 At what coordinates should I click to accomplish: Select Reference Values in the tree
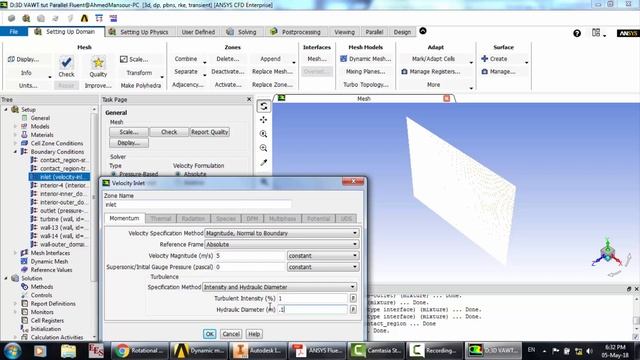point(47,270)
